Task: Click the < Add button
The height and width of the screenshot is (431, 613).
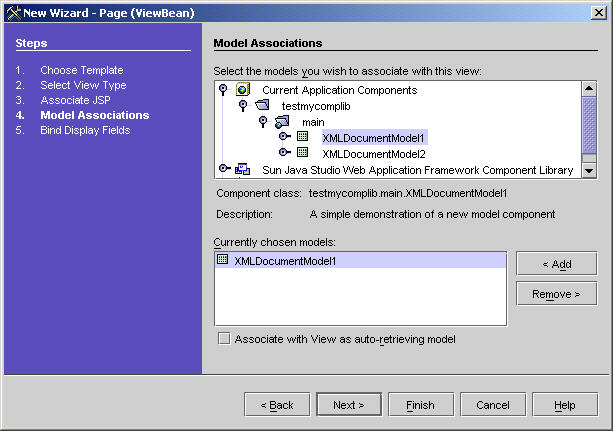Action: pos(557,264)
